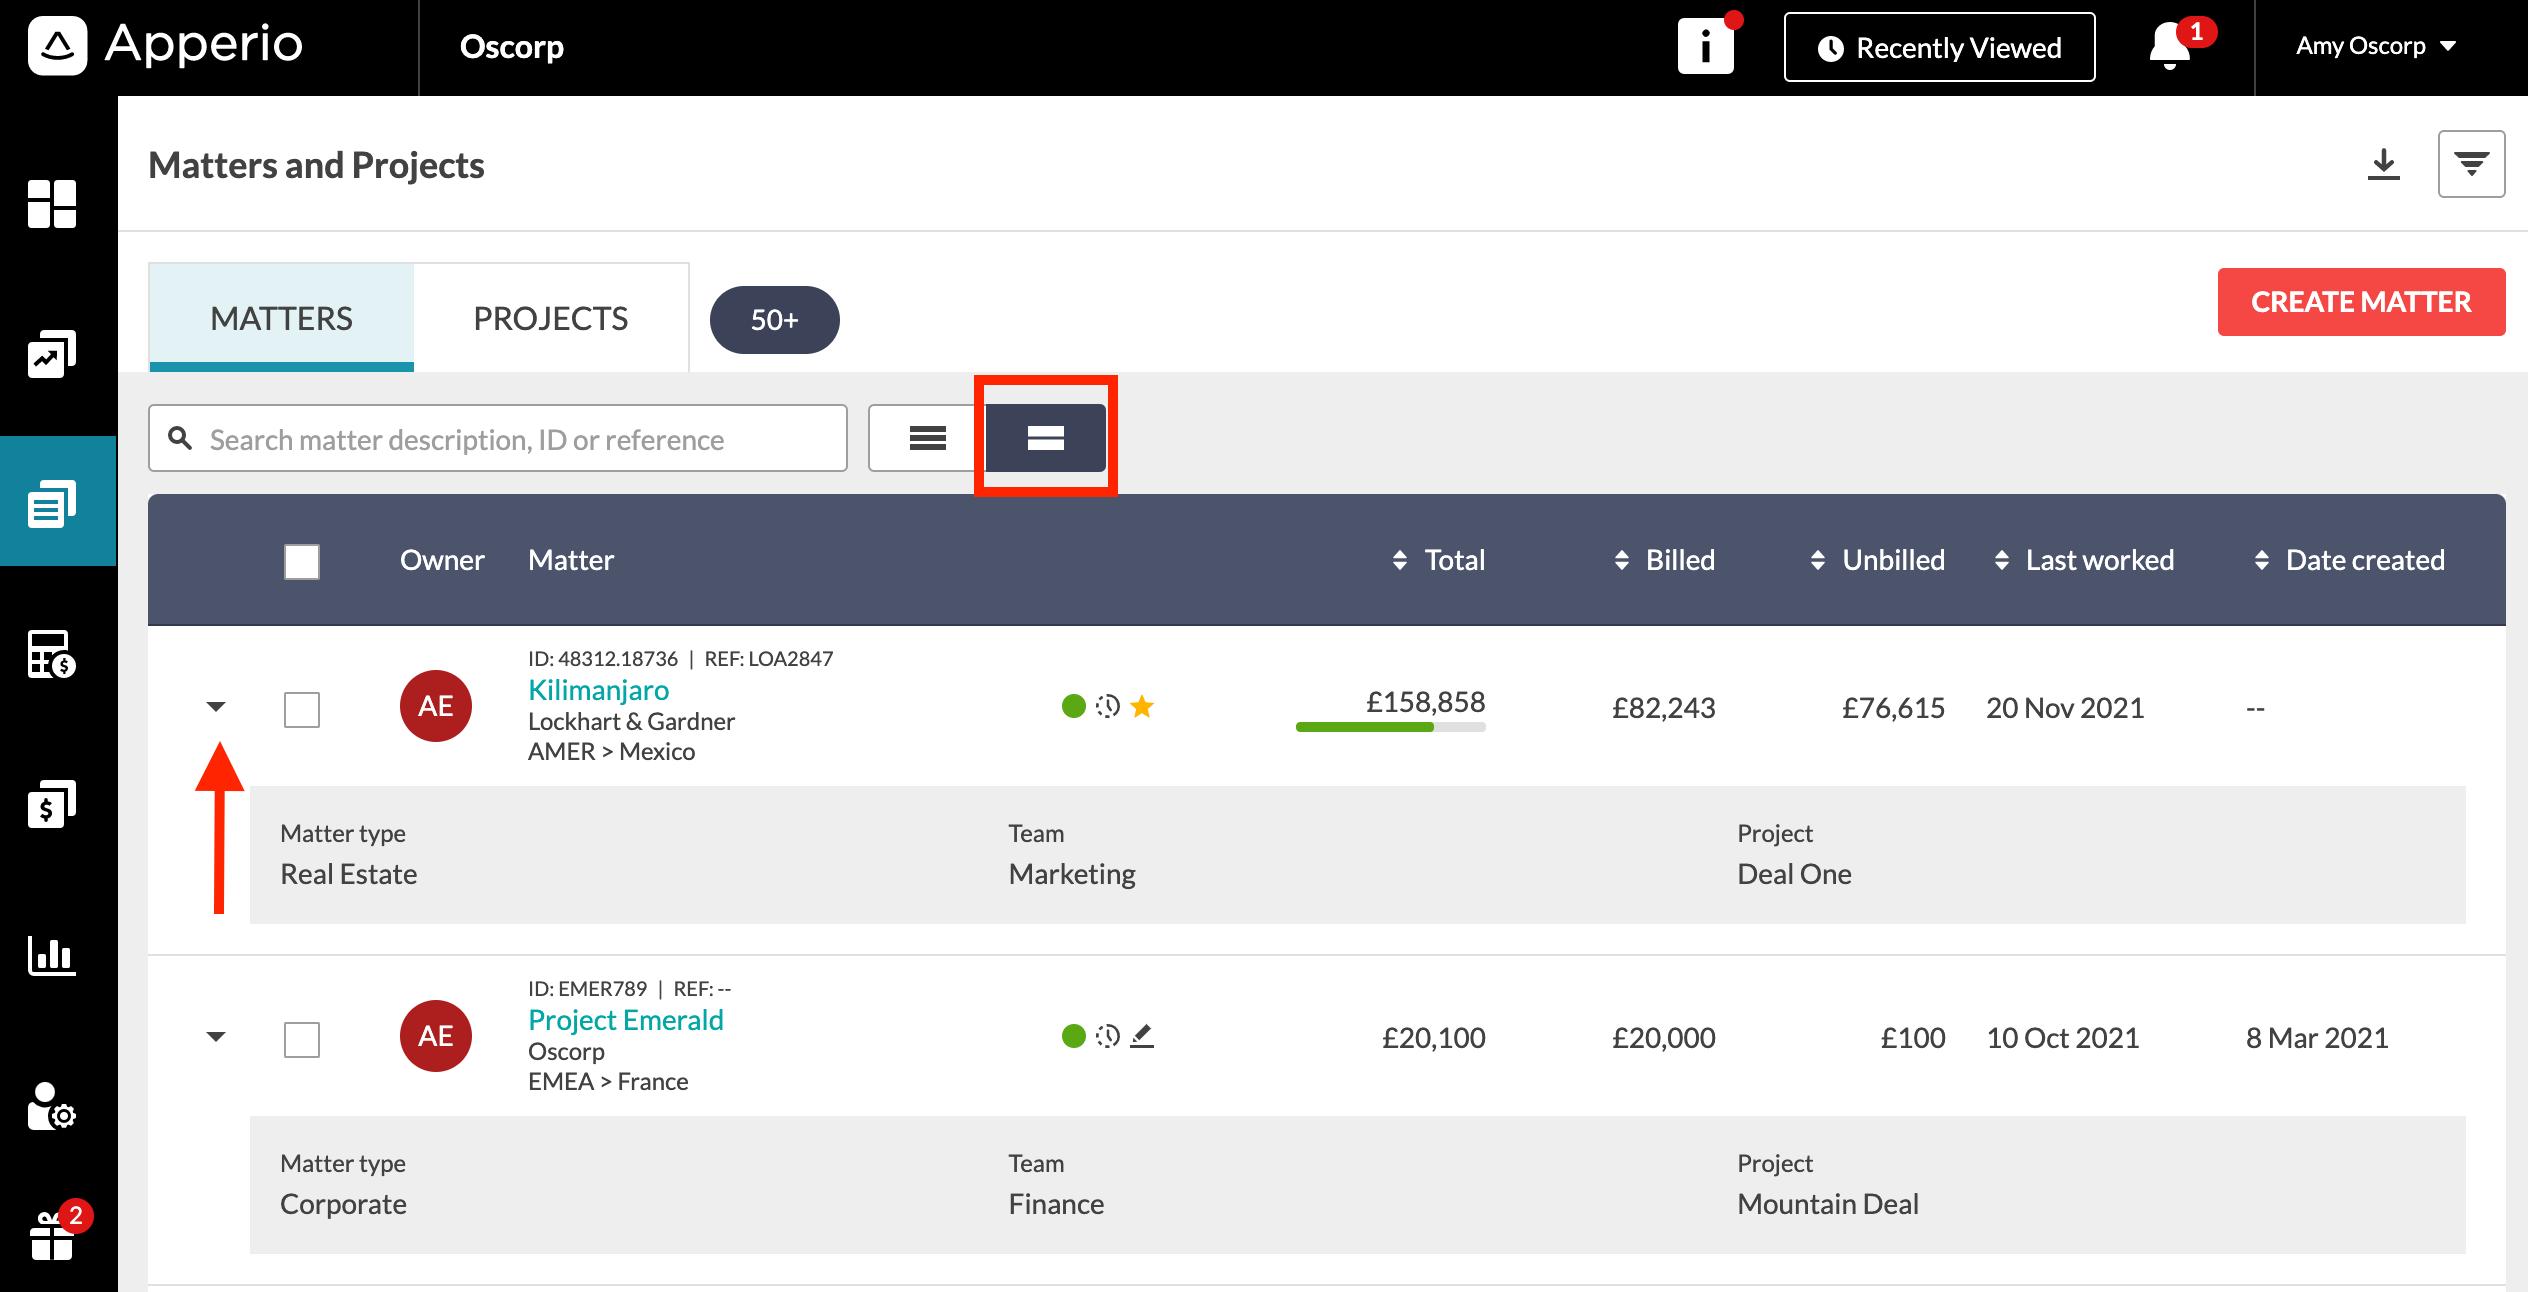Screen dimensions: 2528x1292
Task: Sort by Billed column
Action: click(1664, 560)
